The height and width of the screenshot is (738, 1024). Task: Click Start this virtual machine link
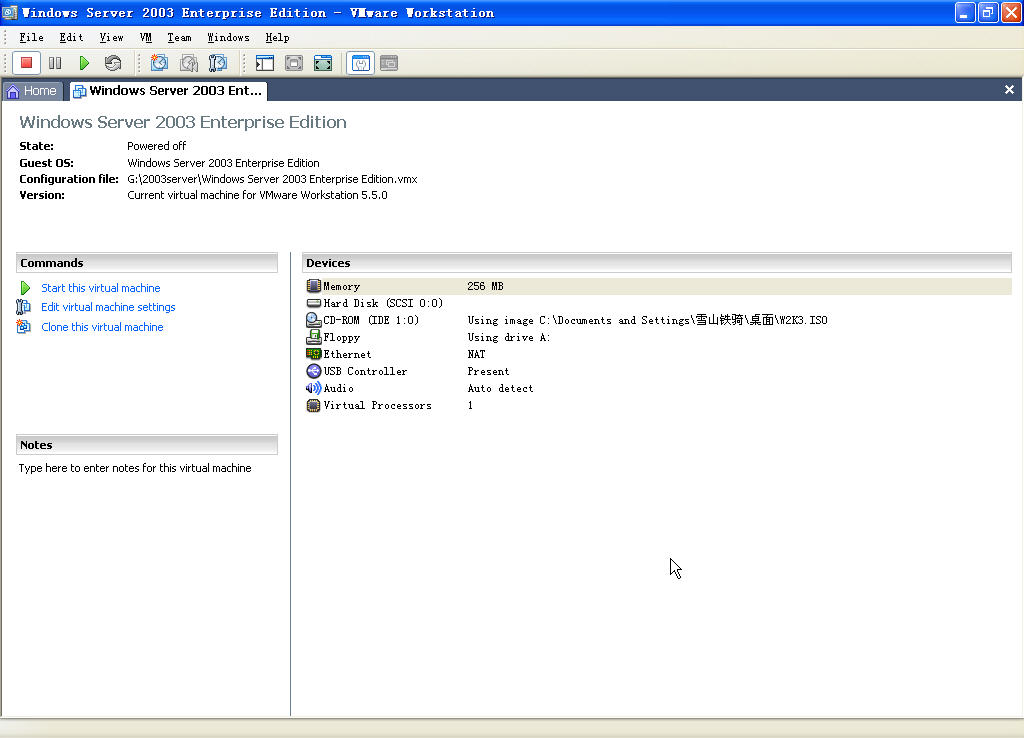click(x=100, y=288)
